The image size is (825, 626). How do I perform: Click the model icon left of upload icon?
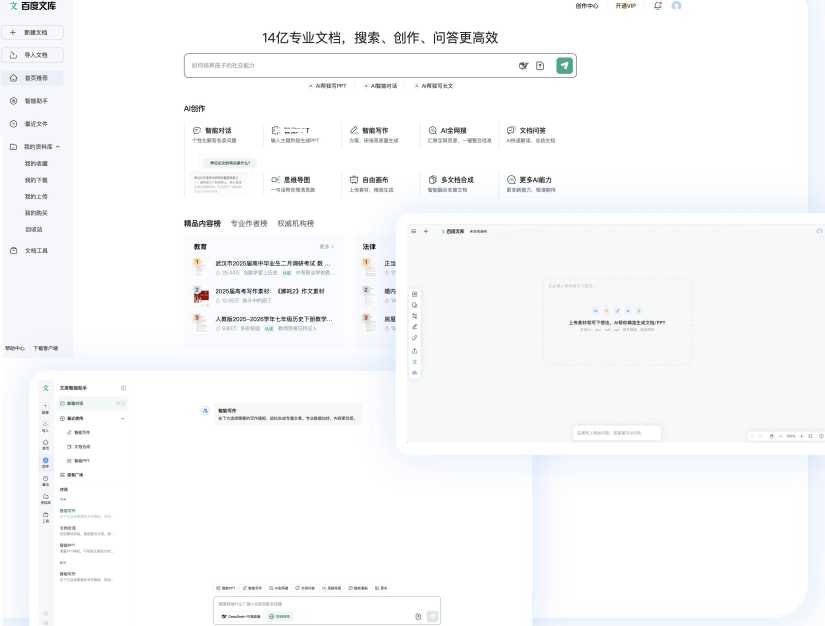pos(523,65)
